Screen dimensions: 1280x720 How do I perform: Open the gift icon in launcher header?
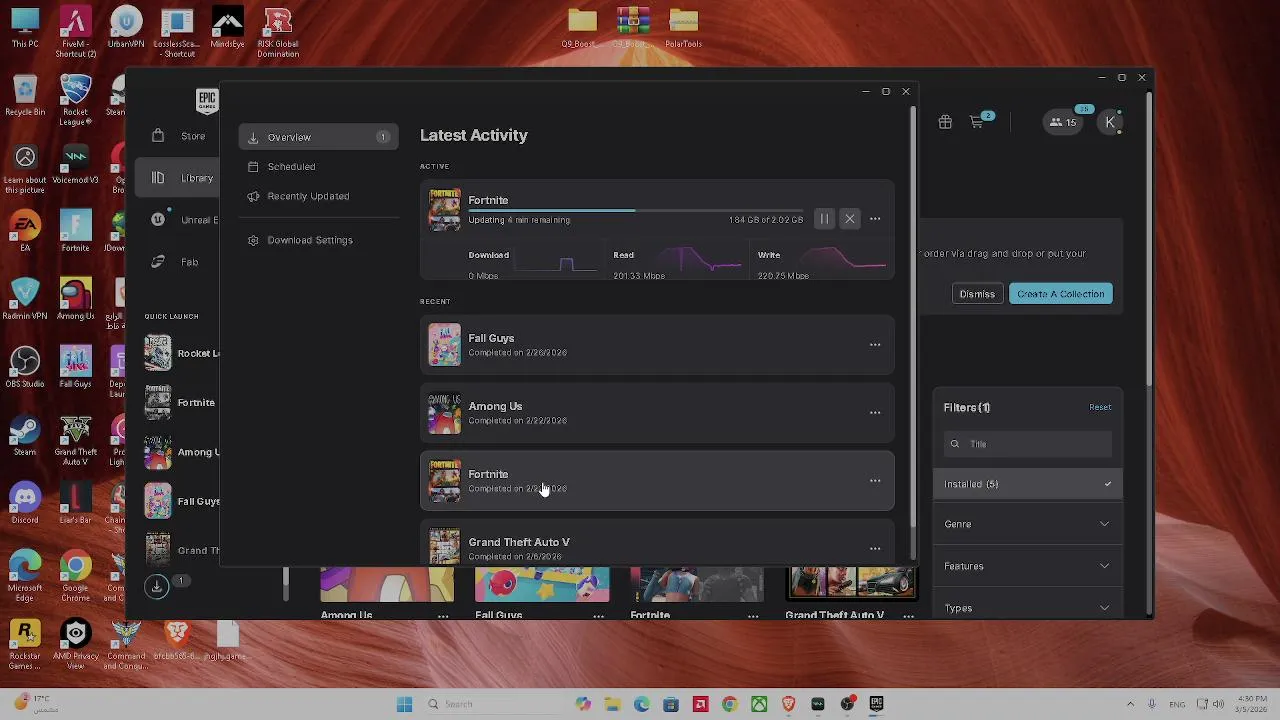point(945,122)
